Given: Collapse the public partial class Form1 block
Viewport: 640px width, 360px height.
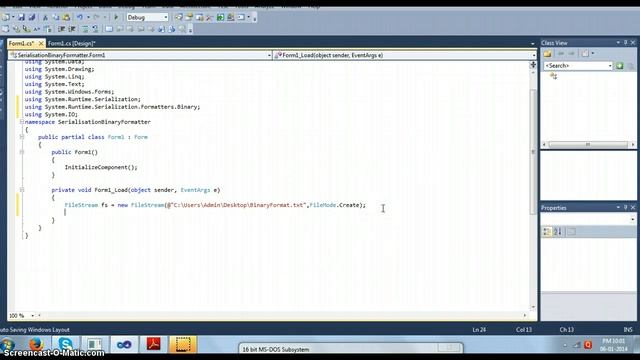Looking at the screenshot, I should click(22, 137).
